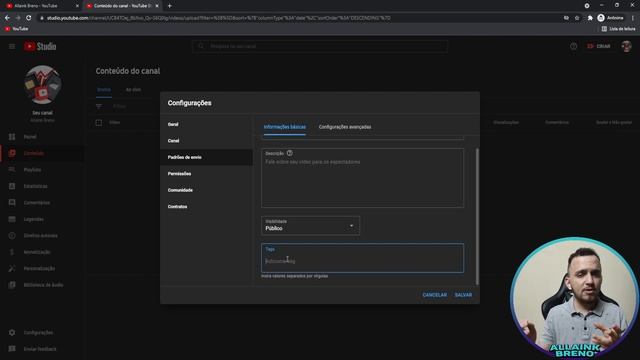Open the Personalização wand icon
Screen dimensions: 640x360
tap(12, 269)
